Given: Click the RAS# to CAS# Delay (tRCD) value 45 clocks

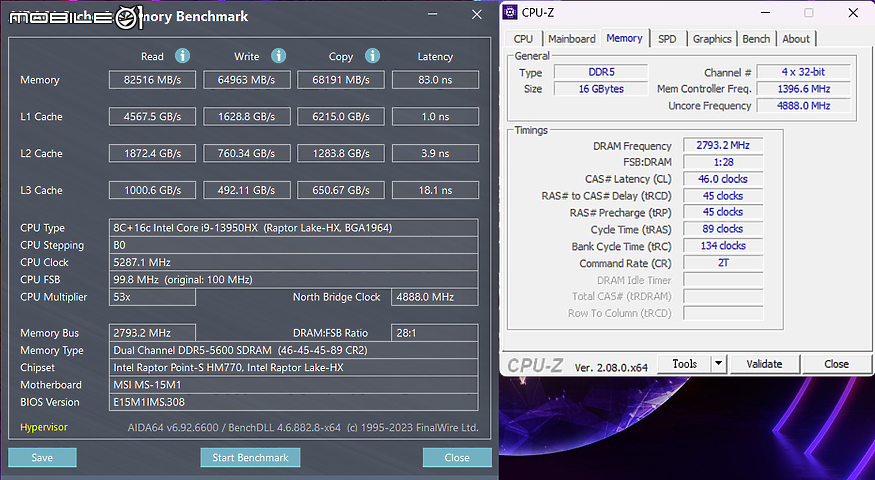Looking at the screenshot, I should [x=723, y=196].
